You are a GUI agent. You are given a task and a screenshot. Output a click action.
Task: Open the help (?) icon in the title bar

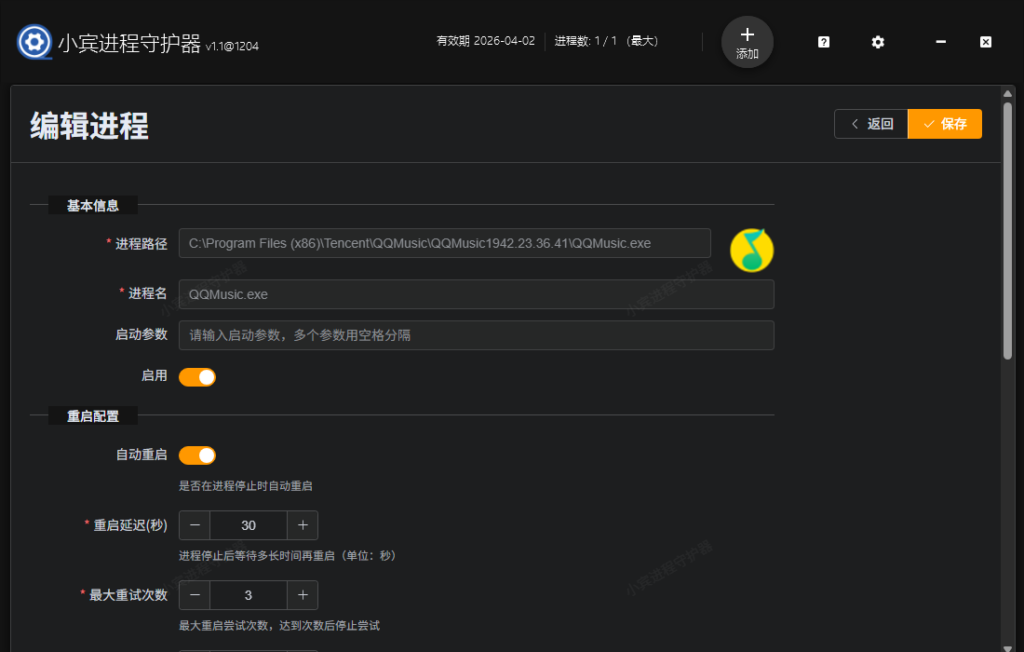(x=822, y=42)
